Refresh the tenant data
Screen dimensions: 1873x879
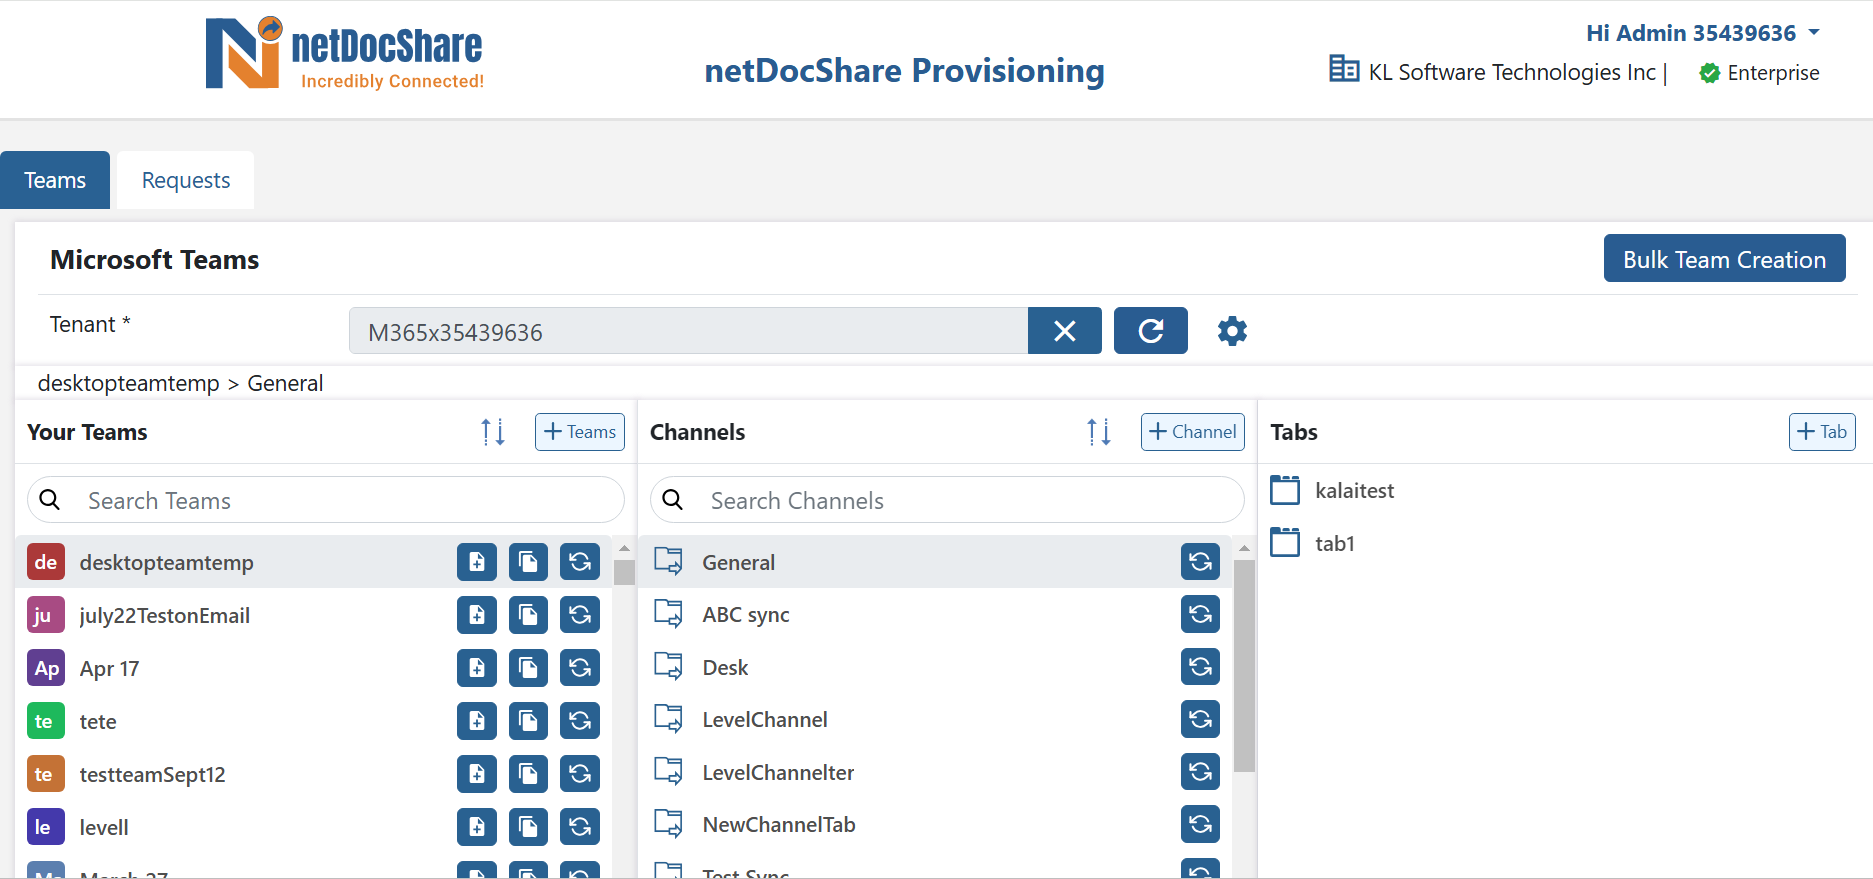[1151, 331]
